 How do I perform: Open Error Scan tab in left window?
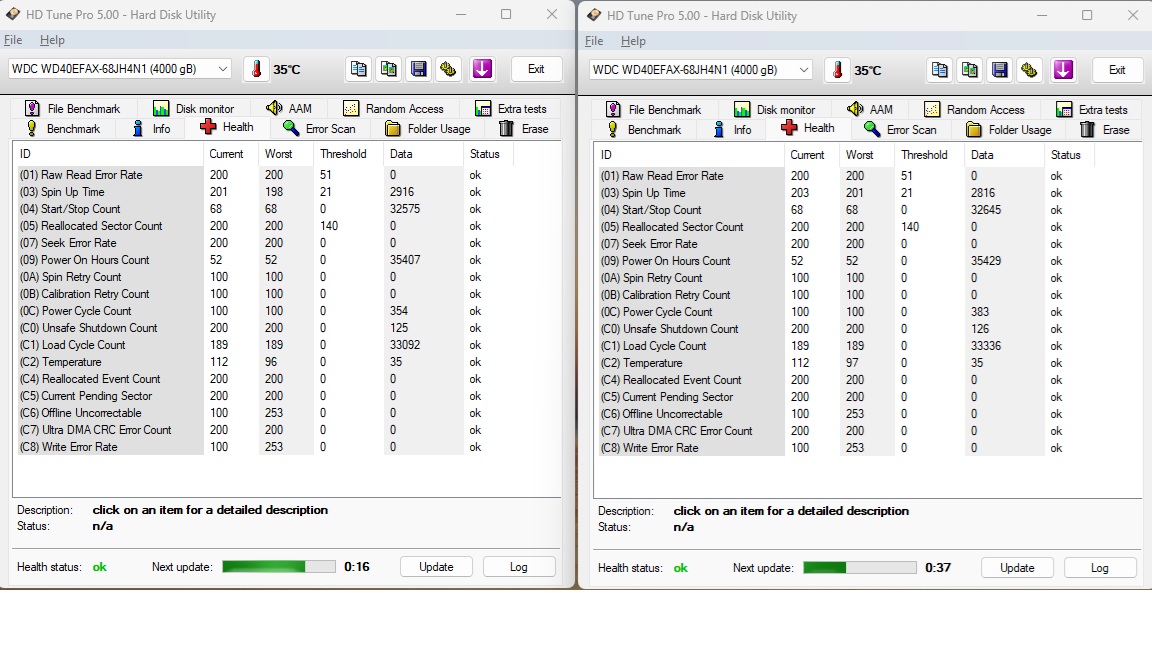click(320, 129)
